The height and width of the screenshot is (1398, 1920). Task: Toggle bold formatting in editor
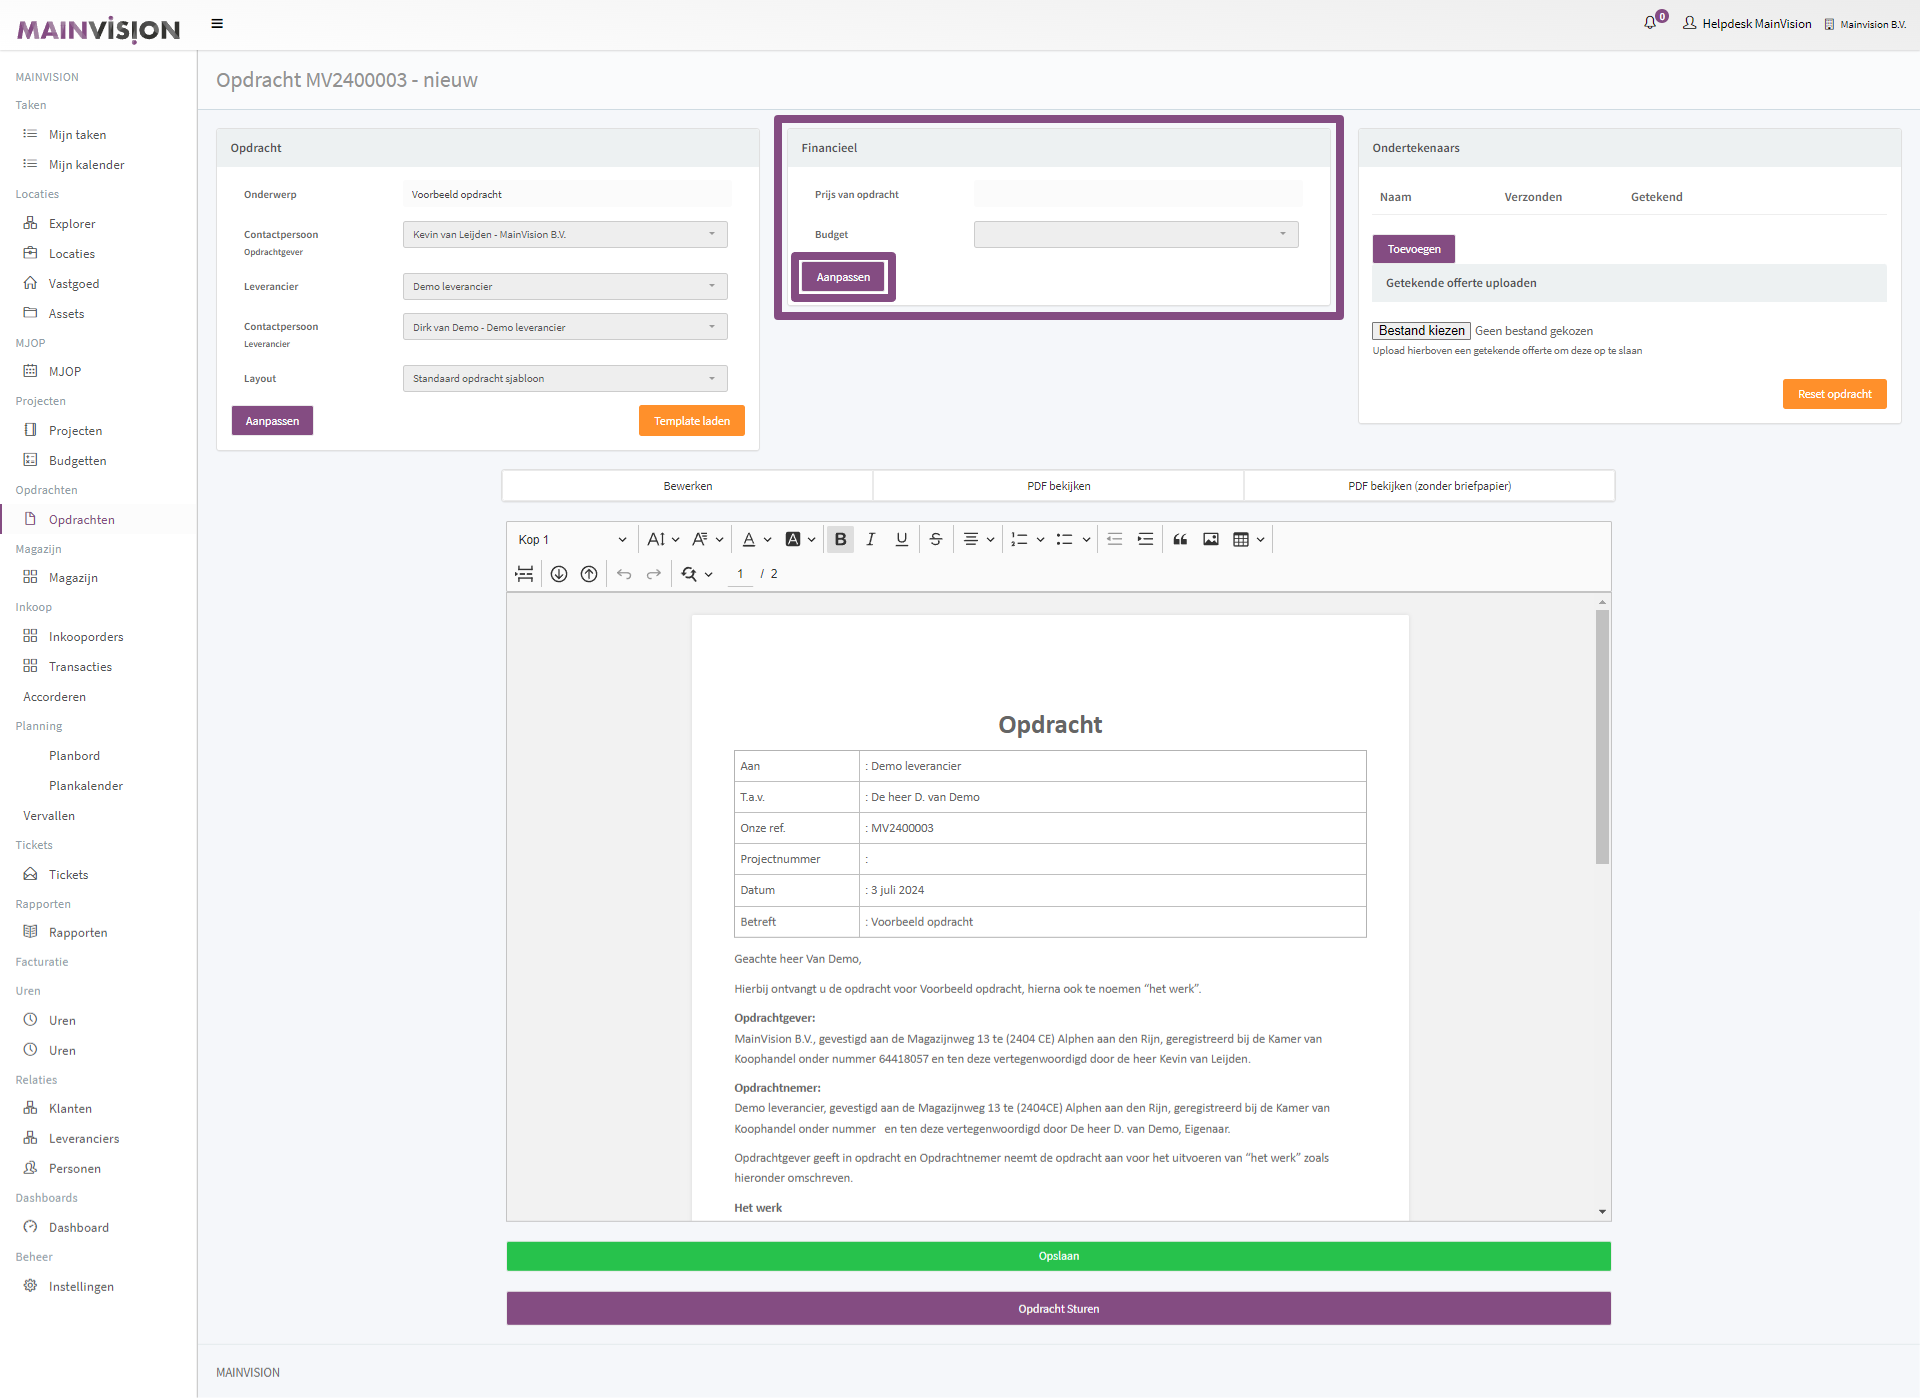tap(840, 539)
